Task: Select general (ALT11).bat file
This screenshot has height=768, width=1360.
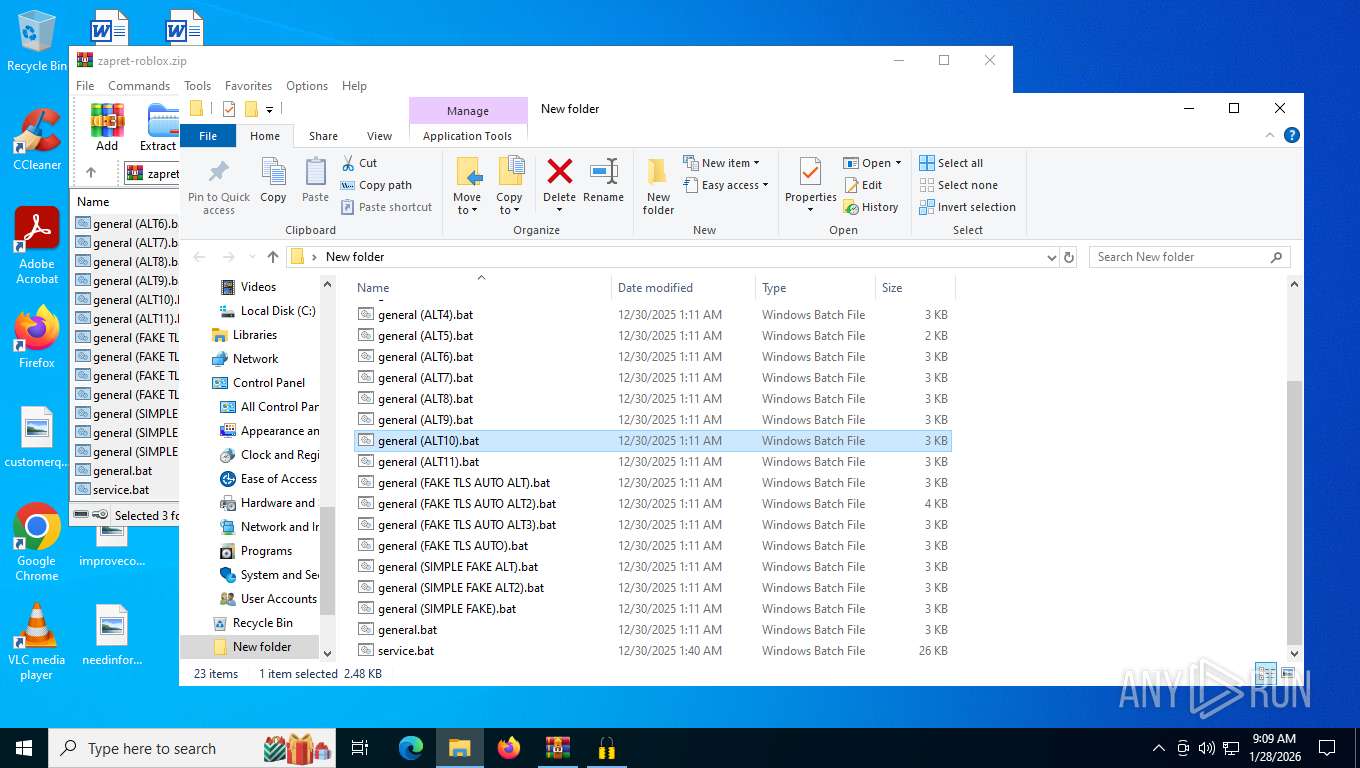Action: coord(652,462)
